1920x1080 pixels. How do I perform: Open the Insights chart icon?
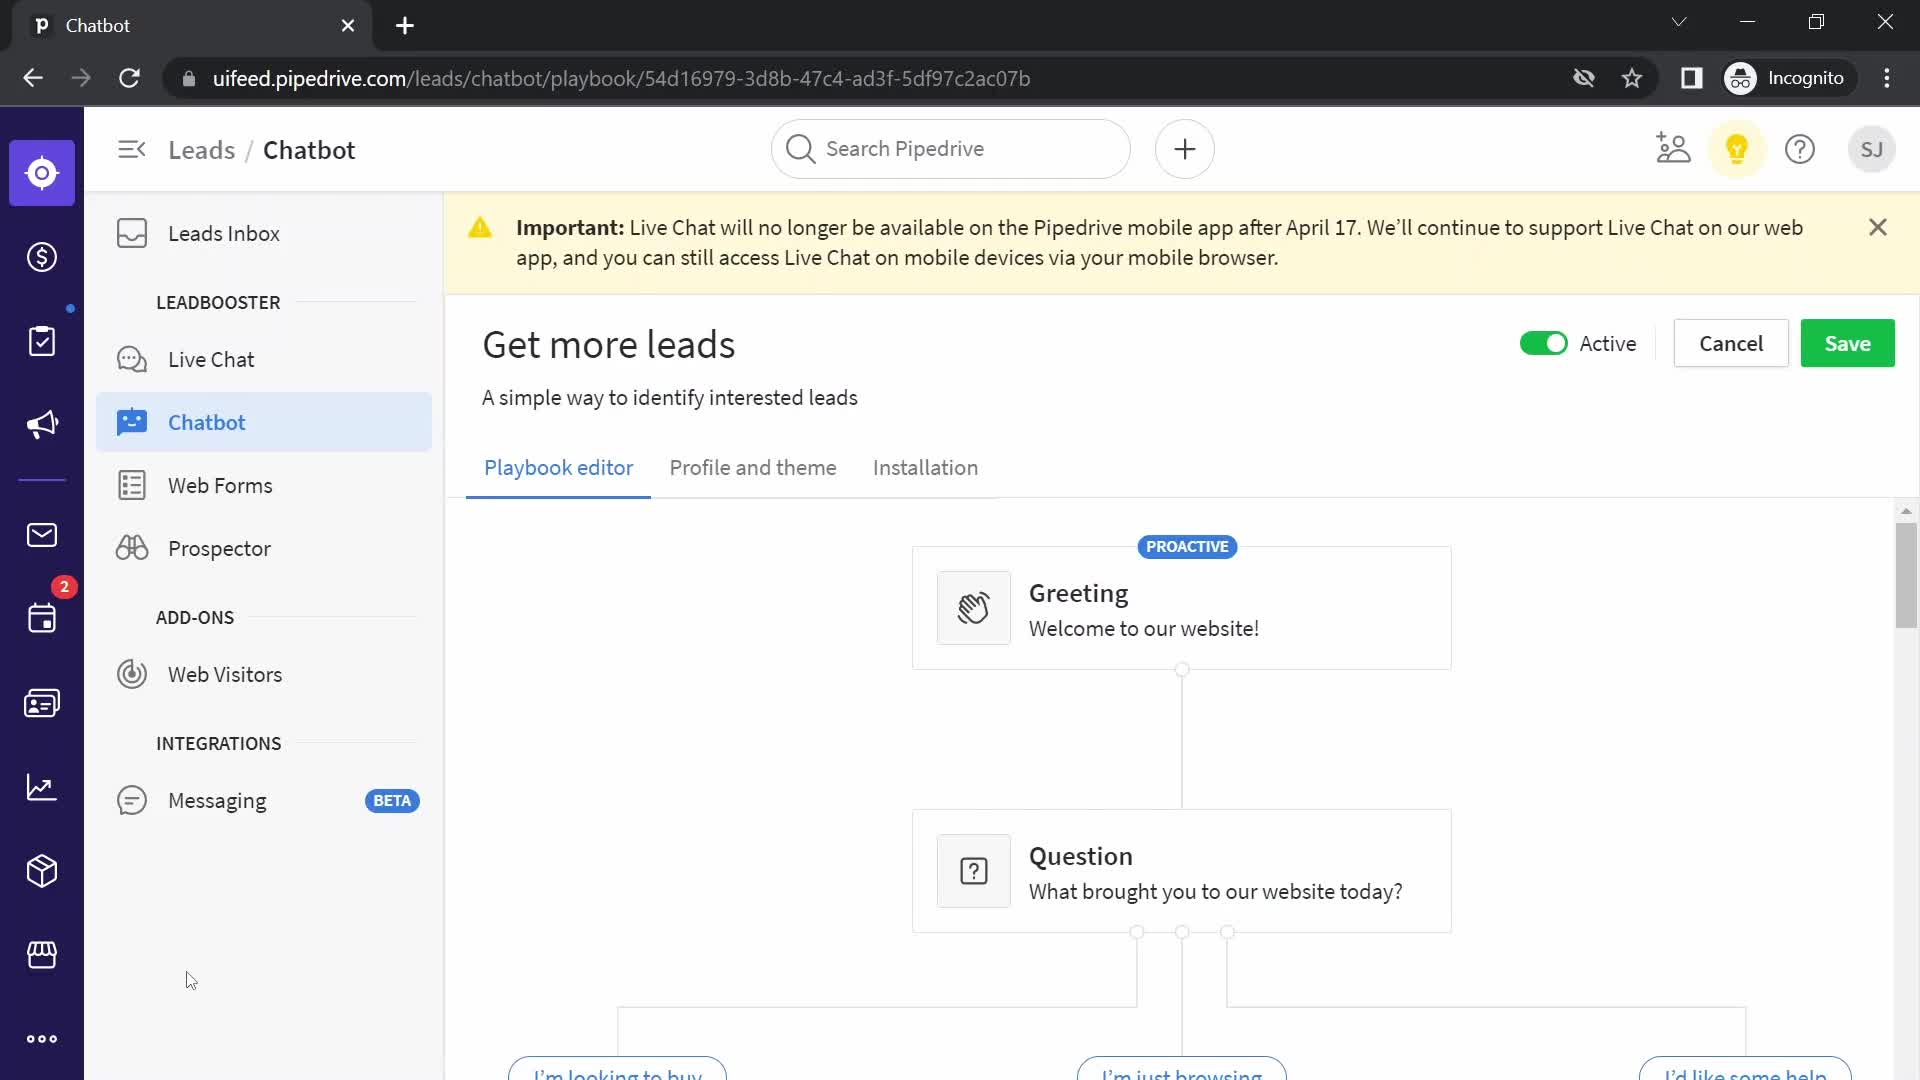coord(42,787)
